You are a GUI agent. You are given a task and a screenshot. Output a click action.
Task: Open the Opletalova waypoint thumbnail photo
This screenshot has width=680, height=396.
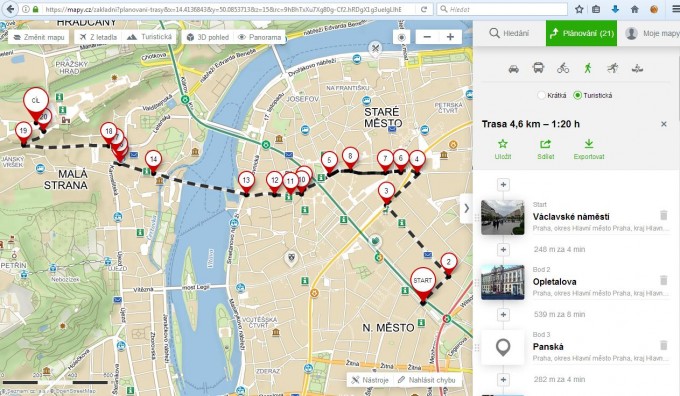click(503, 282)
